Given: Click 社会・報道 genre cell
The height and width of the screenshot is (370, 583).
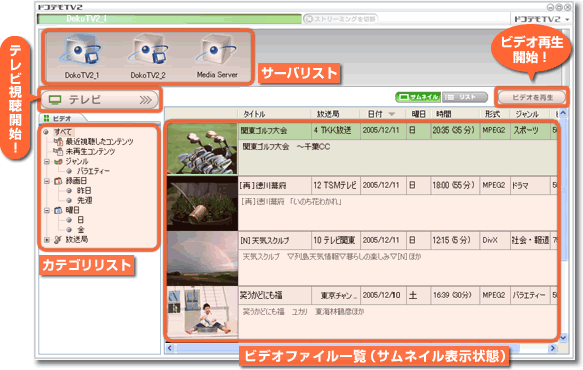Looking at the screenshot, I should point(530,240).
